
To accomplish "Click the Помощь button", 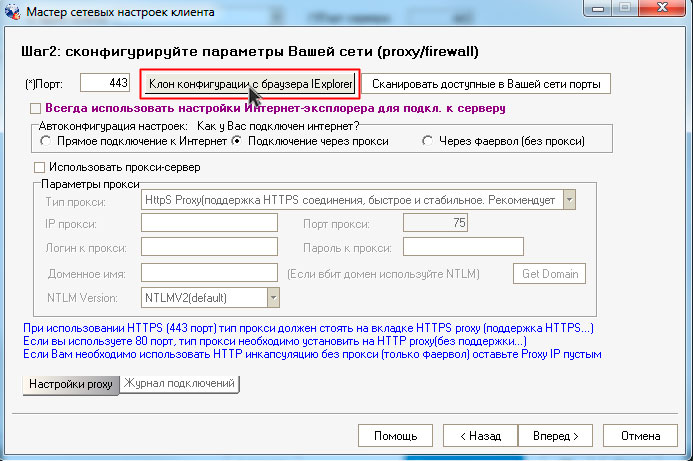I will (x=395, y=436).
